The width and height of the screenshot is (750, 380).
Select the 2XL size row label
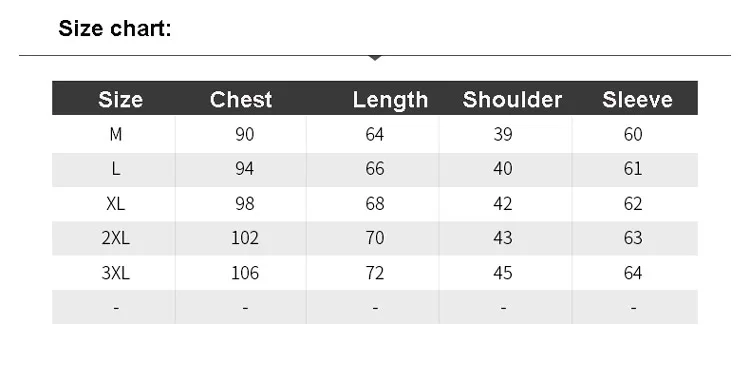click(x=116, y=238)
